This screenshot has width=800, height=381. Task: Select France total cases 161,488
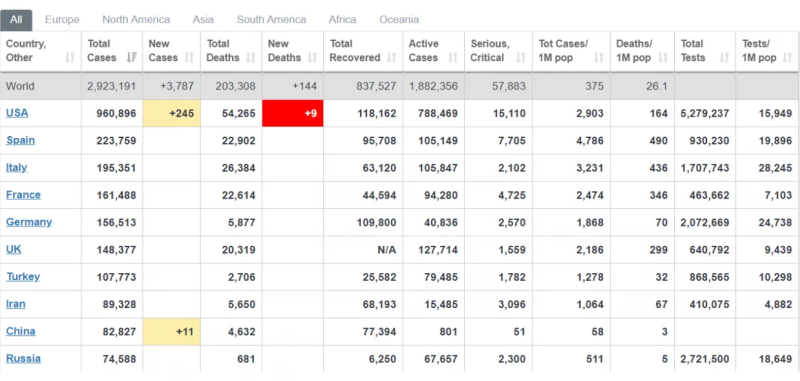[x=116, y=195]
